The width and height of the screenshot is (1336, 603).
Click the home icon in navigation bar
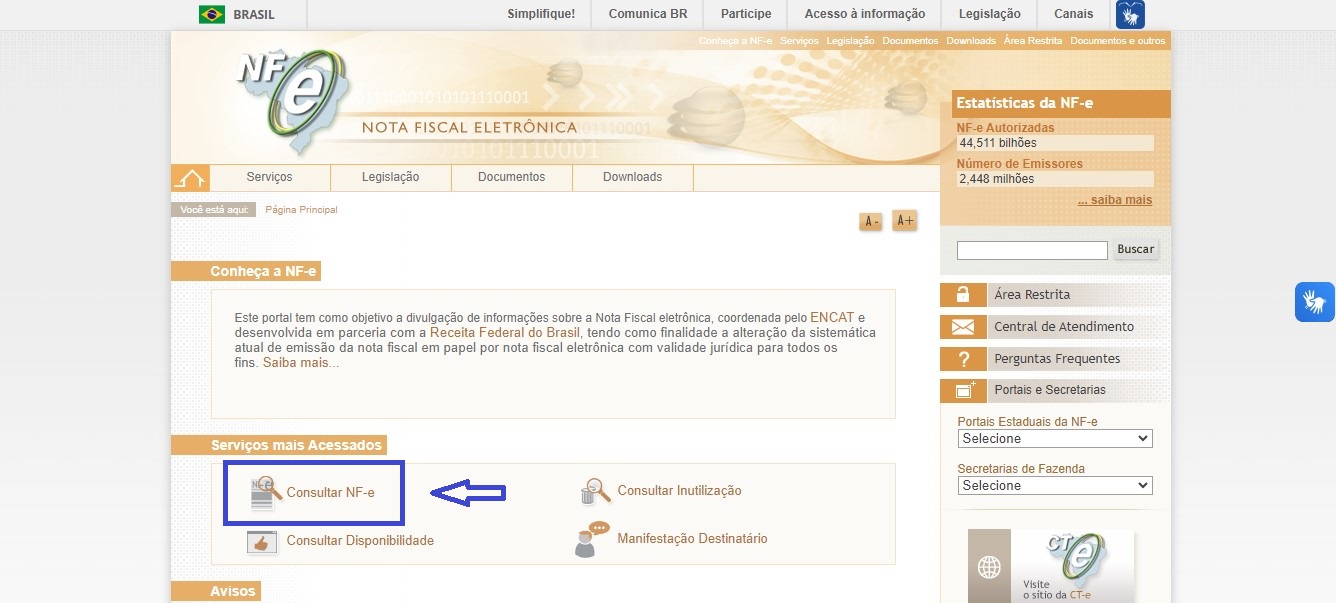(189, 178)
